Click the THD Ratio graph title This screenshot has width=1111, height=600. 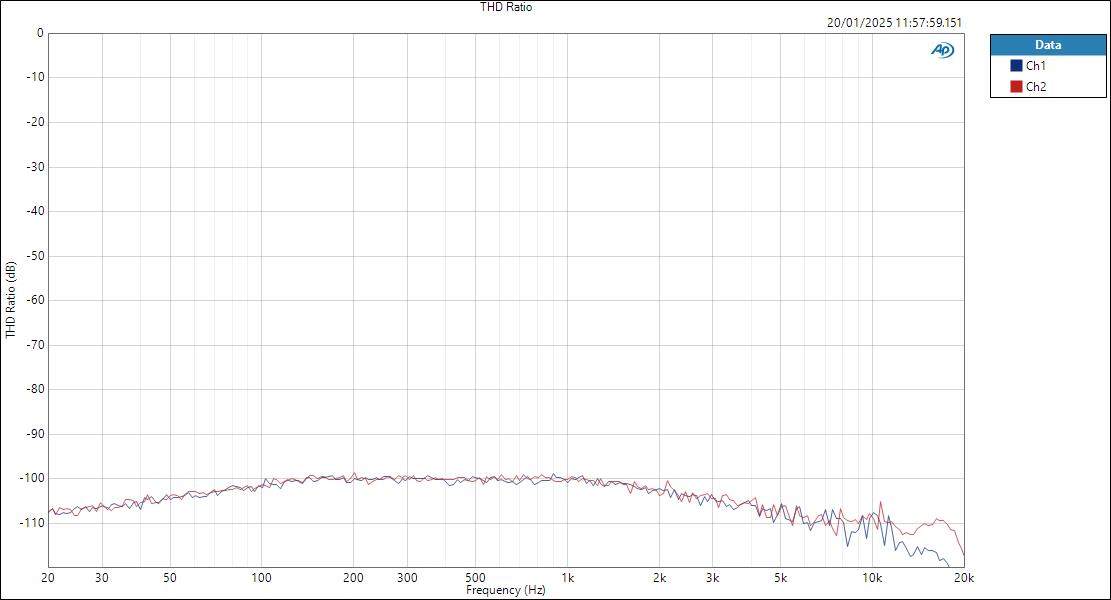point(506,7)
